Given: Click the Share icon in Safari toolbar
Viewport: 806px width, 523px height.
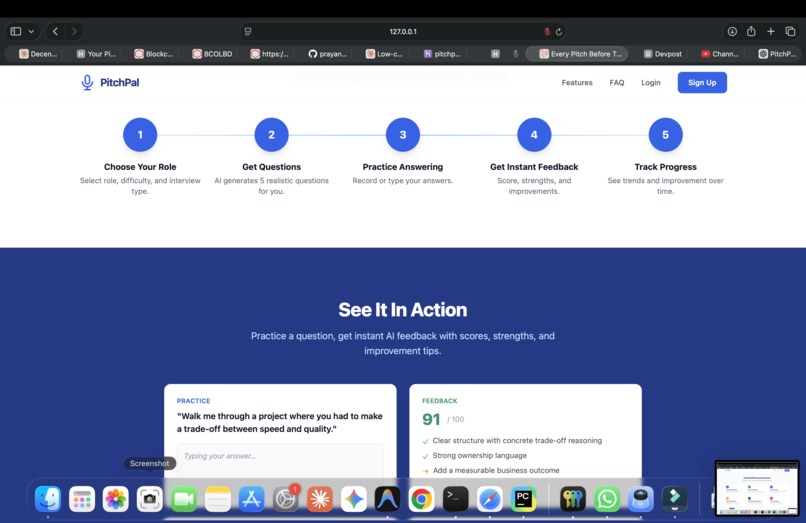Looking at the screenshot, I should pos(751,31).
